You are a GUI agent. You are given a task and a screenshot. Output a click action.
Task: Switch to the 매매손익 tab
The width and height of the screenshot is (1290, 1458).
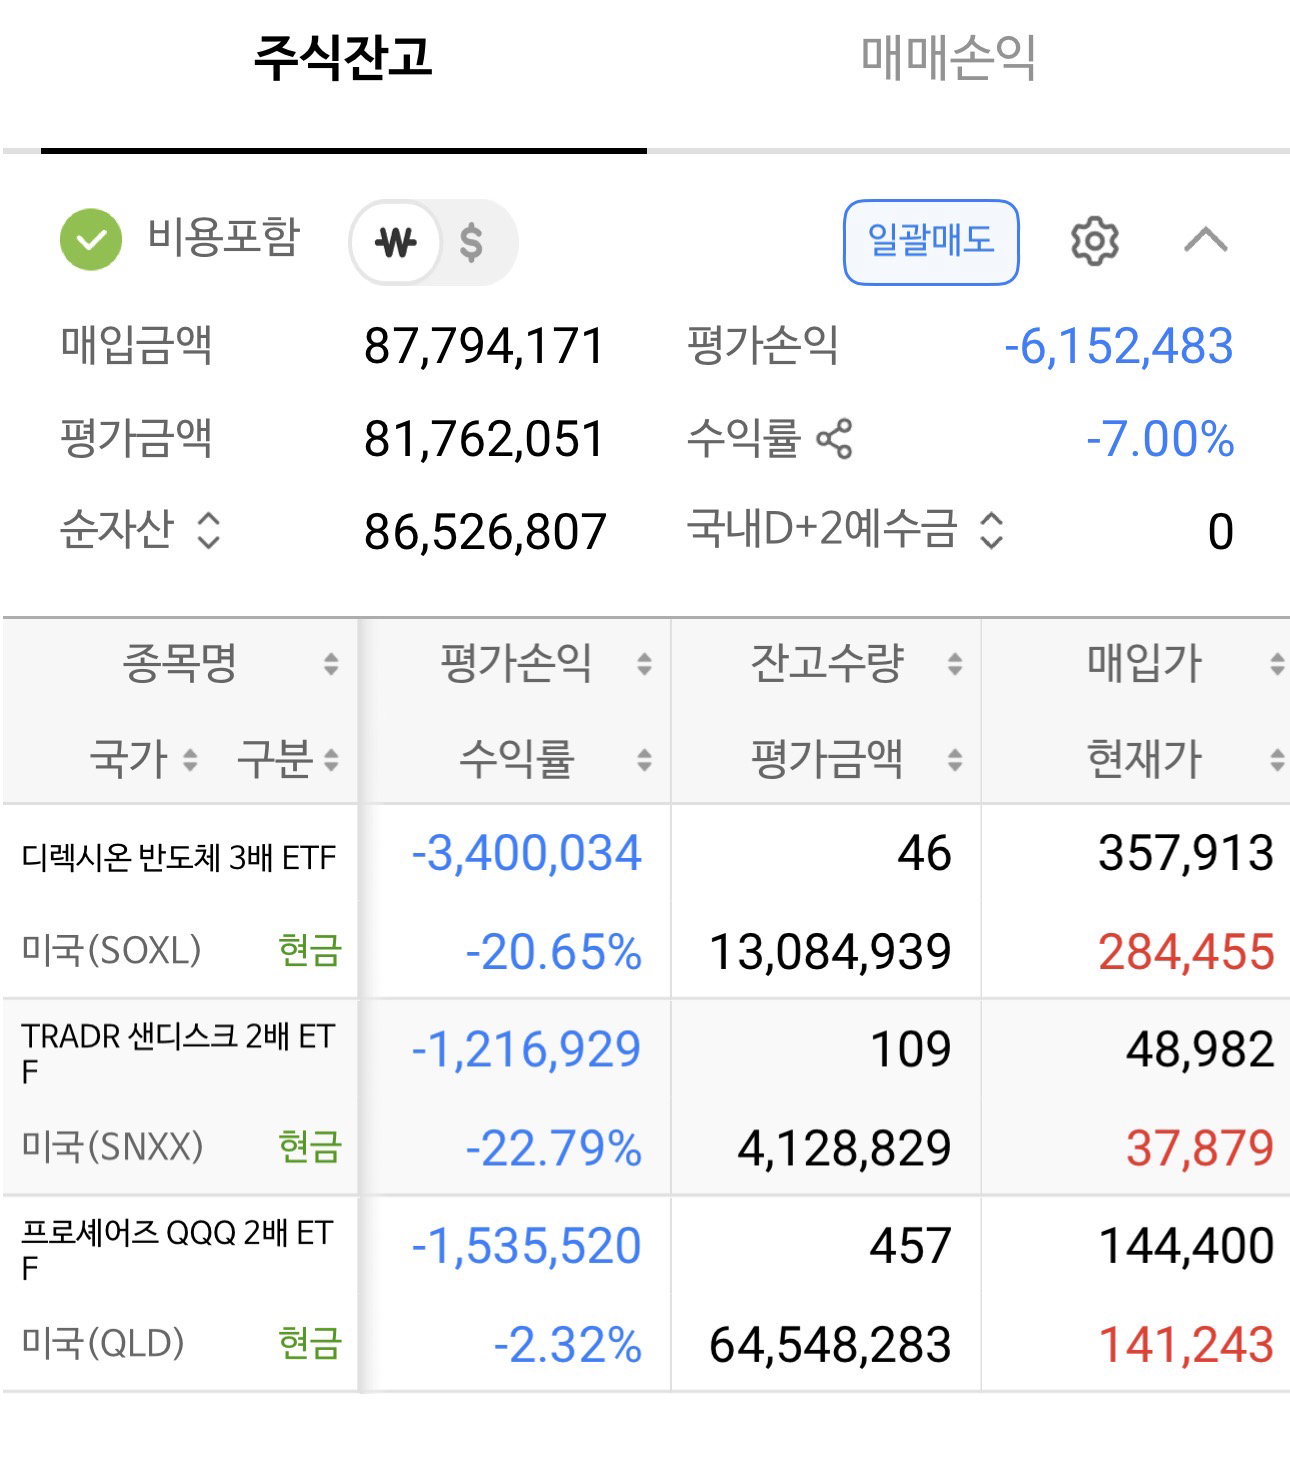[x=948, y=58]
